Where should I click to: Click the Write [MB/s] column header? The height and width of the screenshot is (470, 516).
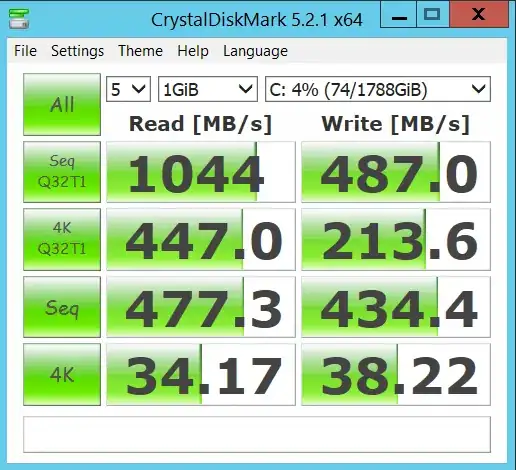coord(396,124)
